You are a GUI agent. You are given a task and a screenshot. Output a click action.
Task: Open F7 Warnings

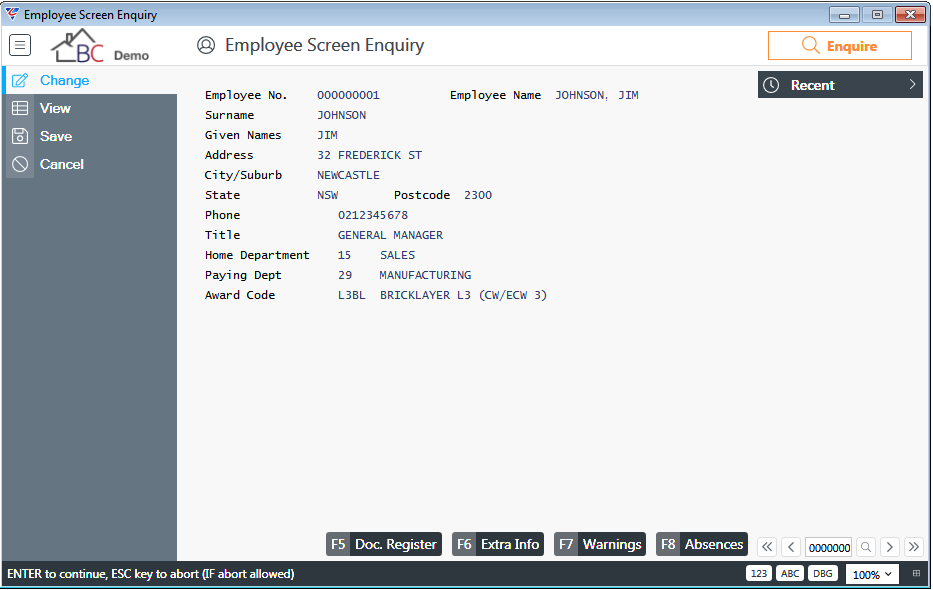[x=600, y=544]
